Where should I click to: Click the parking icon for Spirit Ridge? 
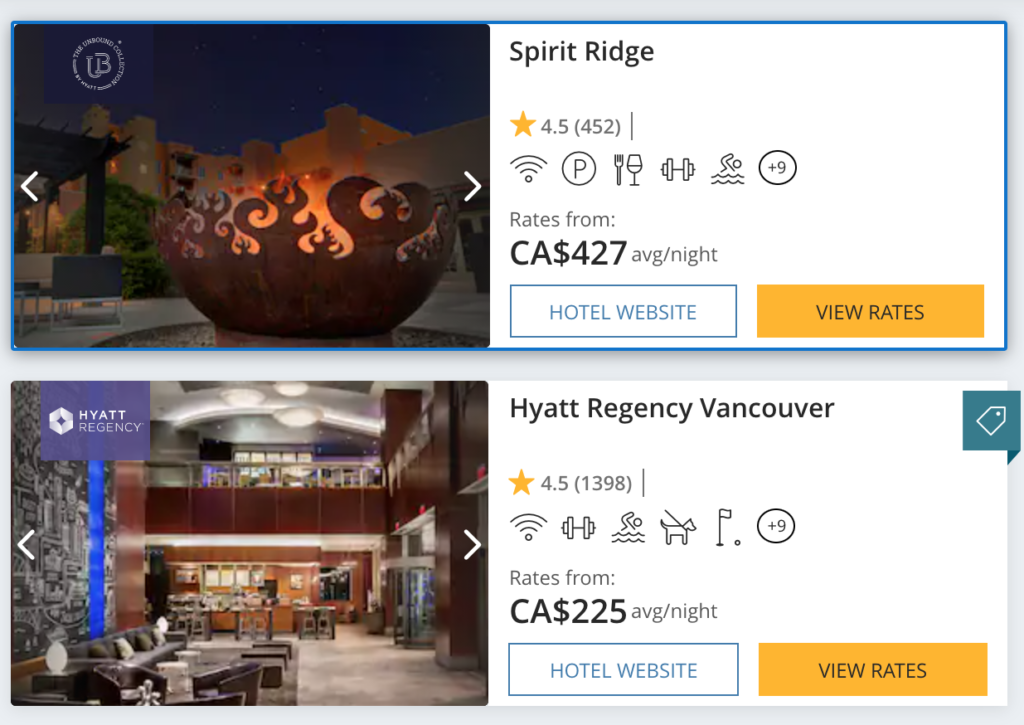pyautogui.click(x=578, y=169)
